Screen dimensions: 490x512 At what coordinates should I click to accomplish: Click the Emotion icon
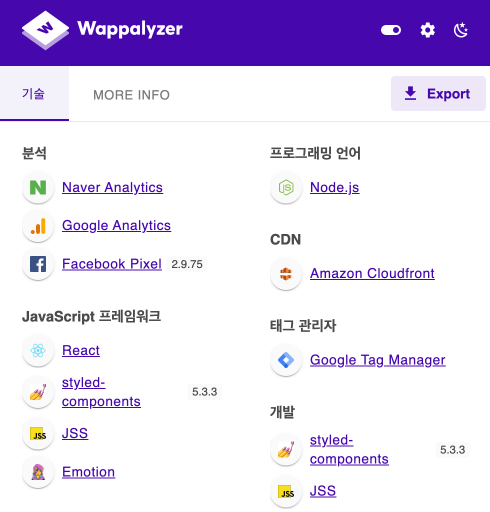[38, 472]
